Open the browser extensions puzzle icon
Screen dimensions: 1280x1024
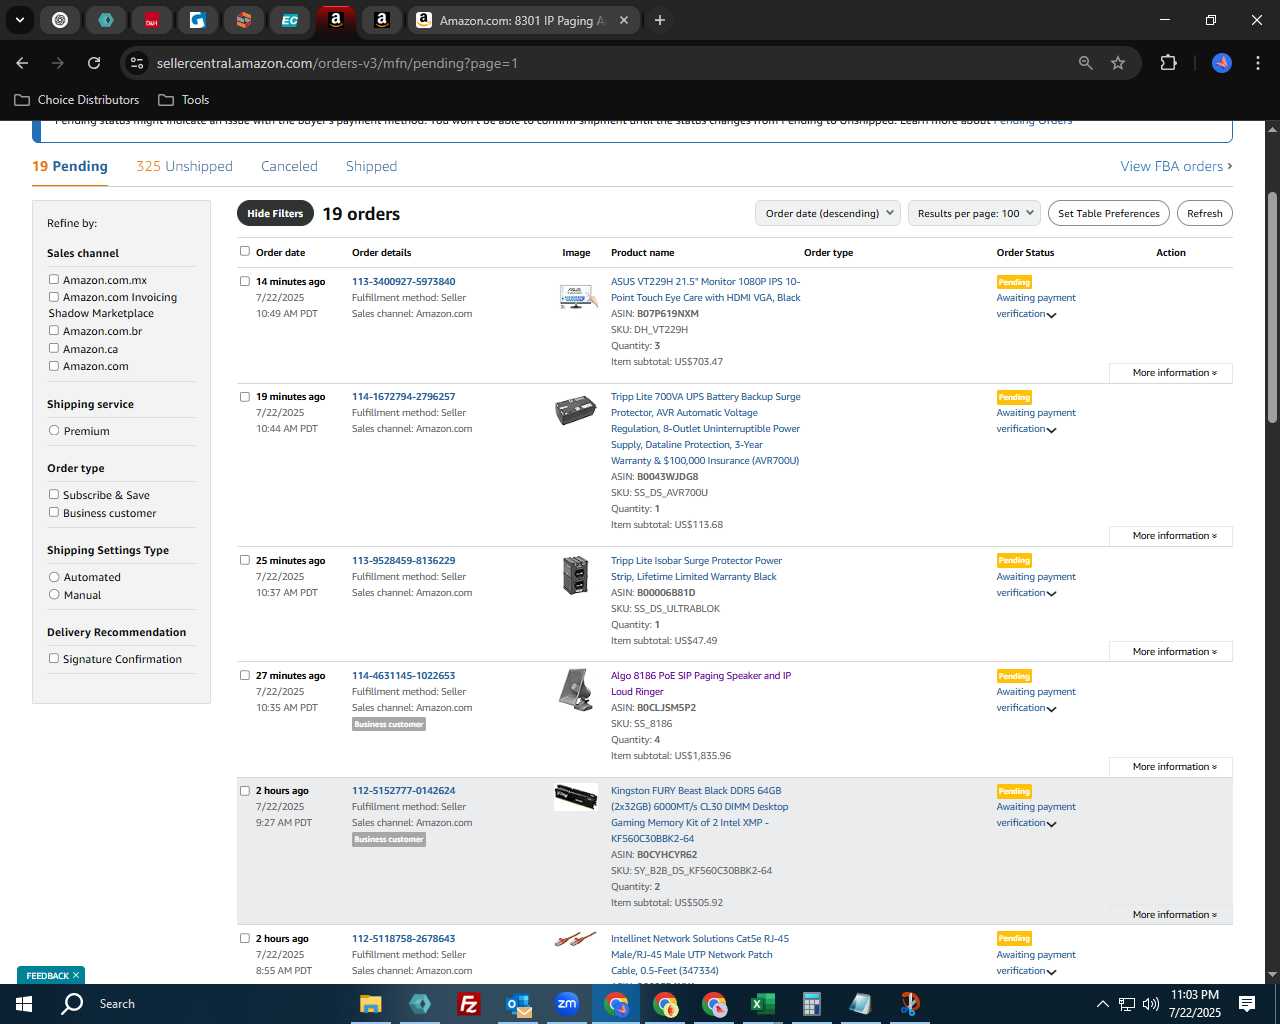pos(1168,63)
